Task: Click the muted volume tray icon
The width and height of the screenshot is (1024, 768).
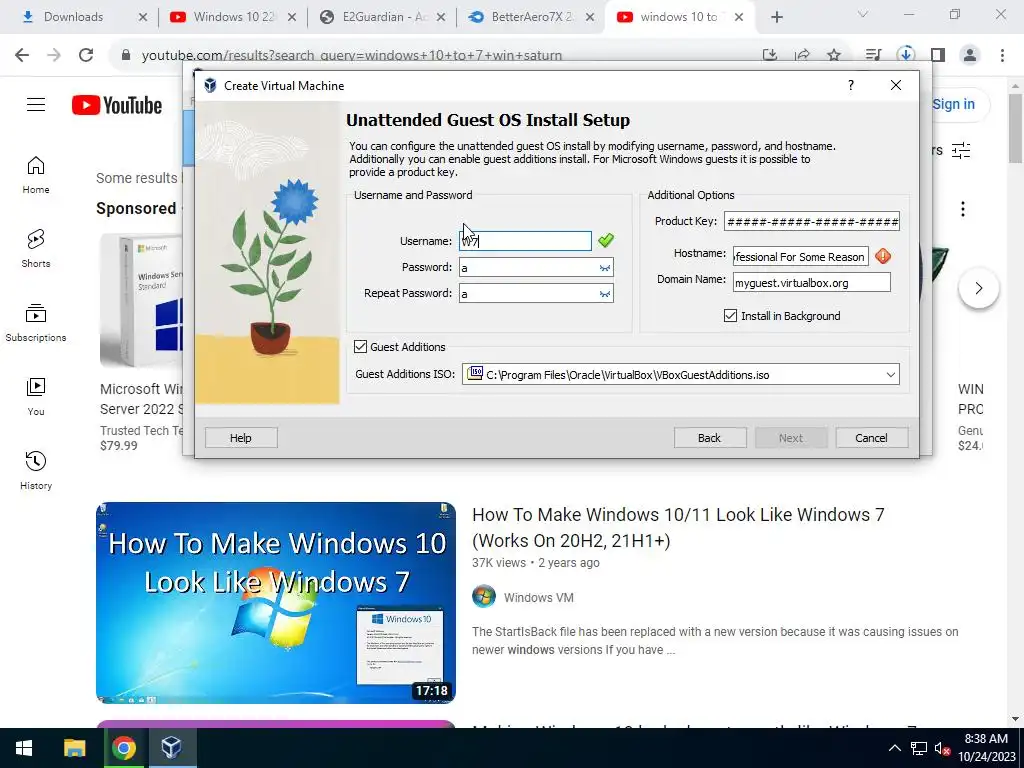Action: (x=942, y=748)
